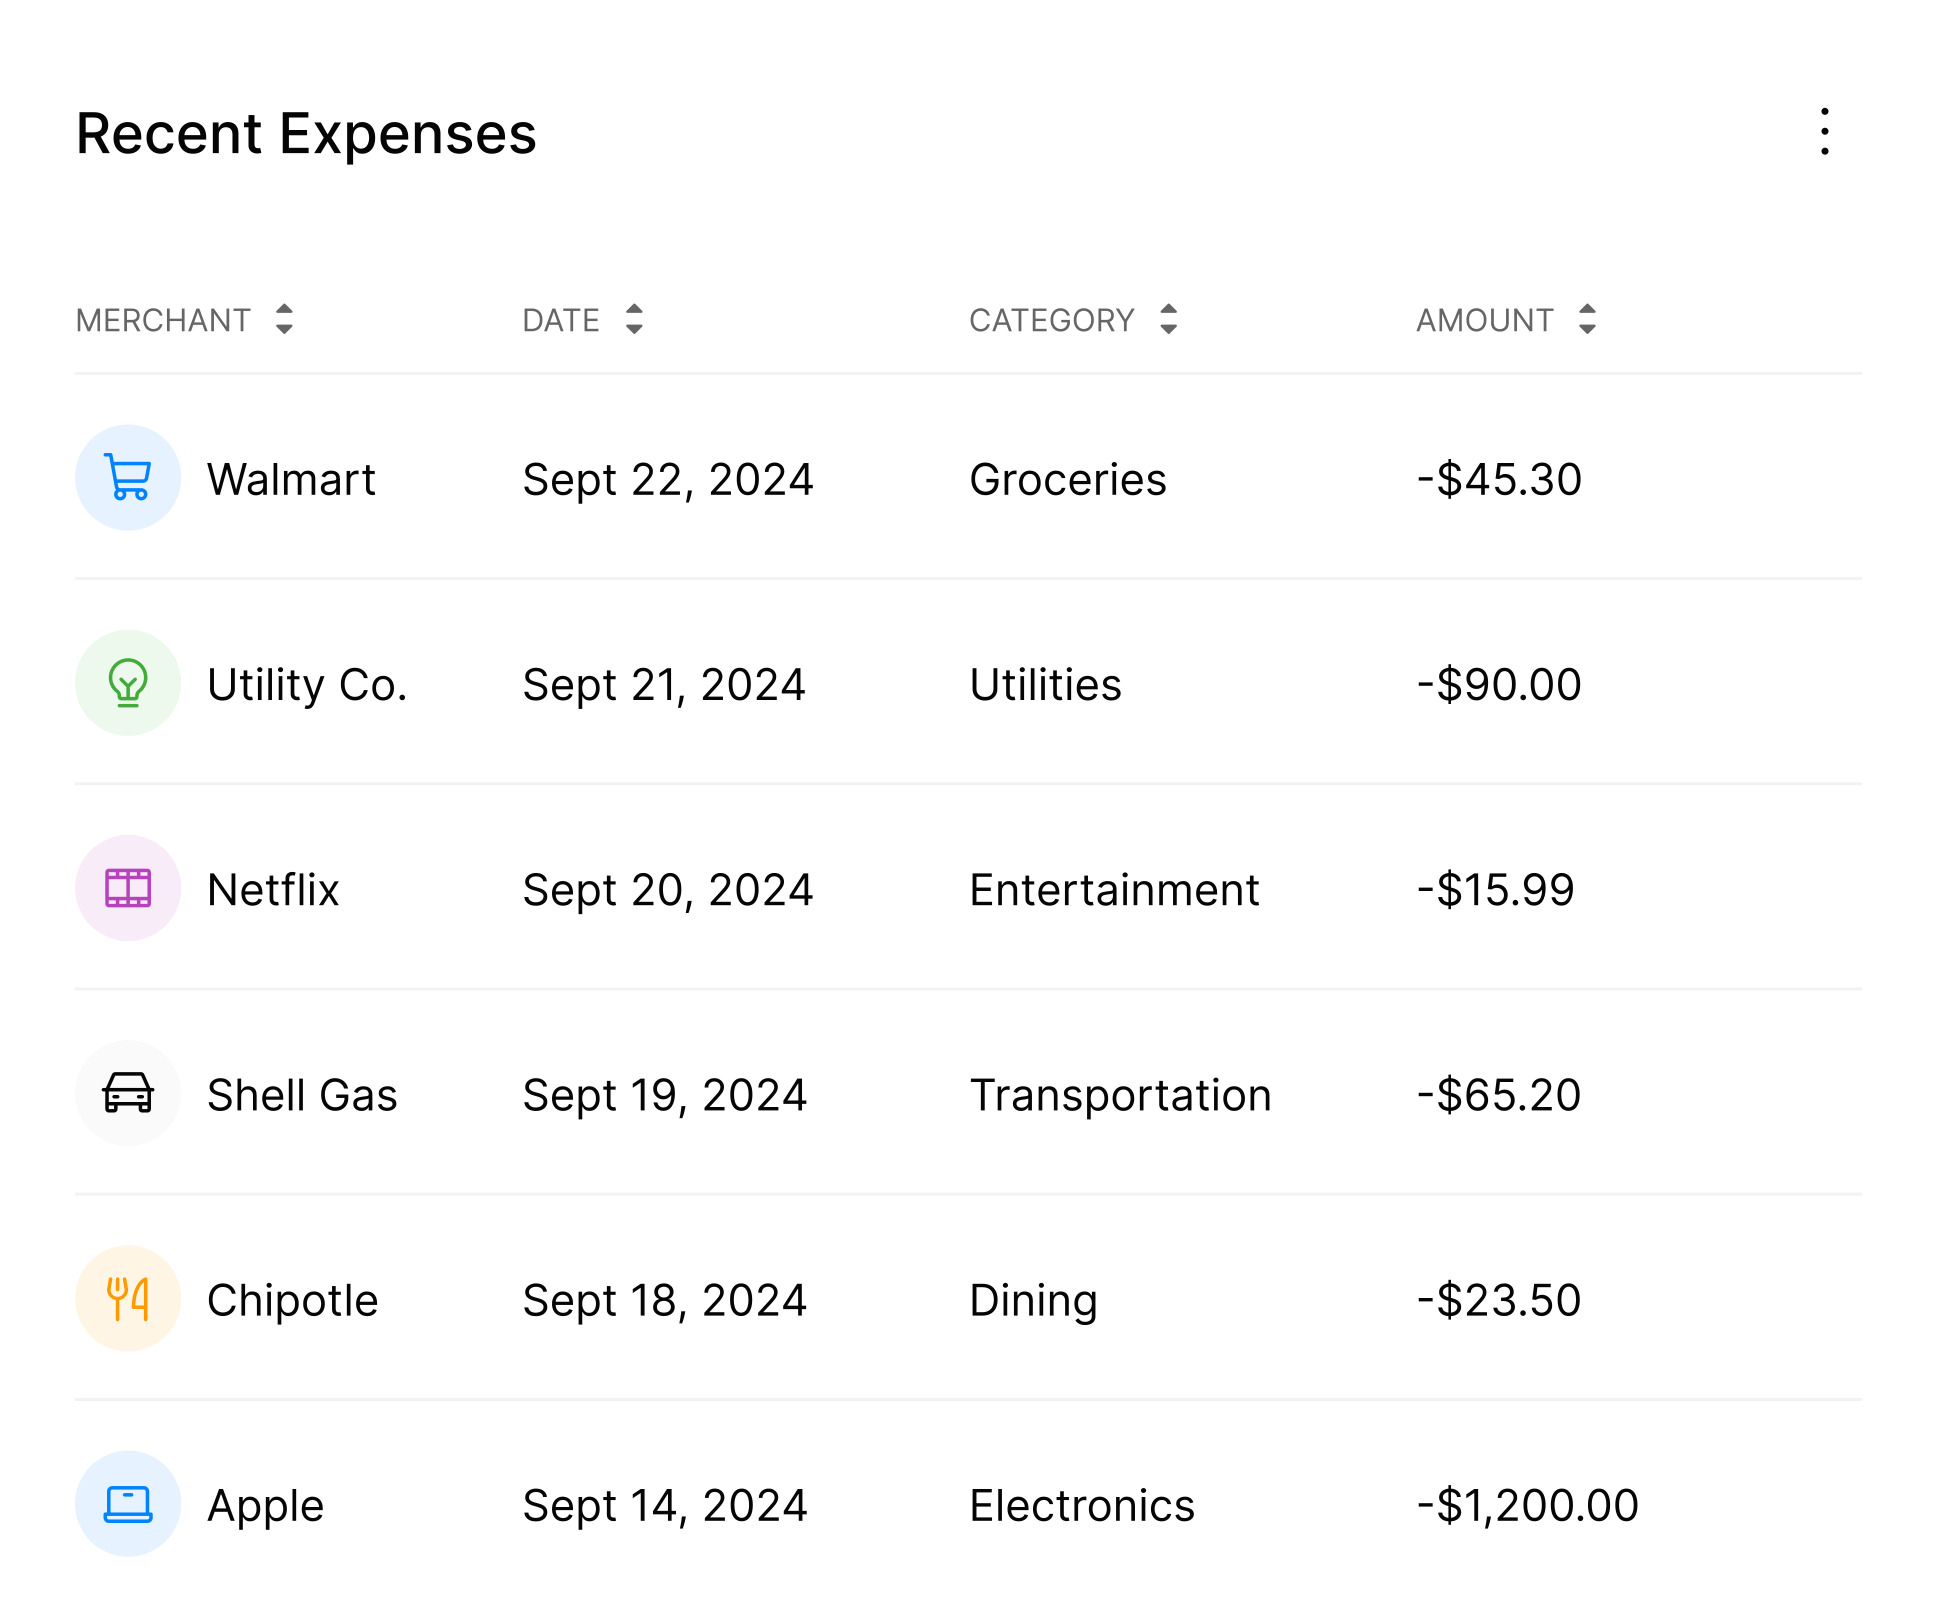The width and height of the screenshot is (1937, 1606).
Task: Select the Sept 19, 2024 date cell
Action: (x=664, y=1094)
